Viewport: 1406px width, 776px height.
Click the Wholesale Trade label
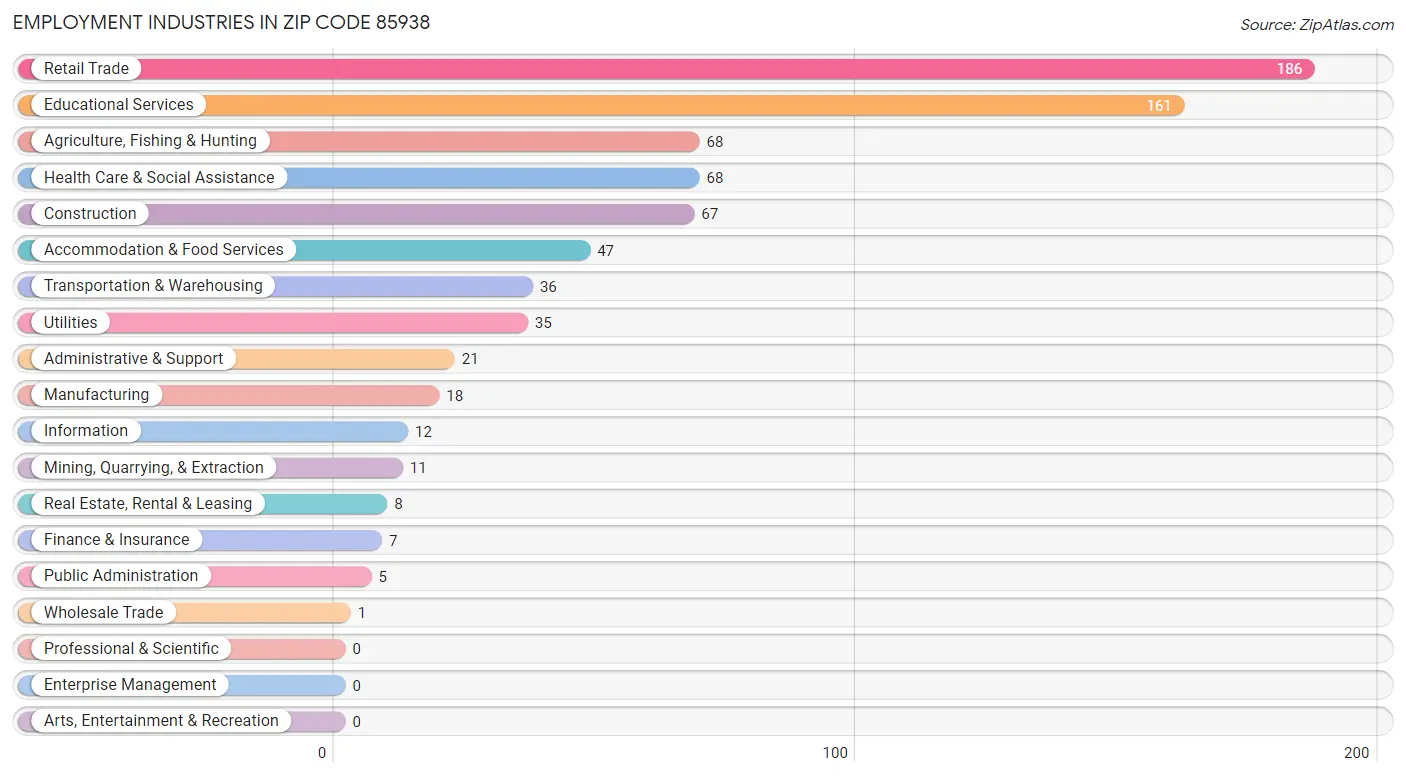(x=104, y=613)
